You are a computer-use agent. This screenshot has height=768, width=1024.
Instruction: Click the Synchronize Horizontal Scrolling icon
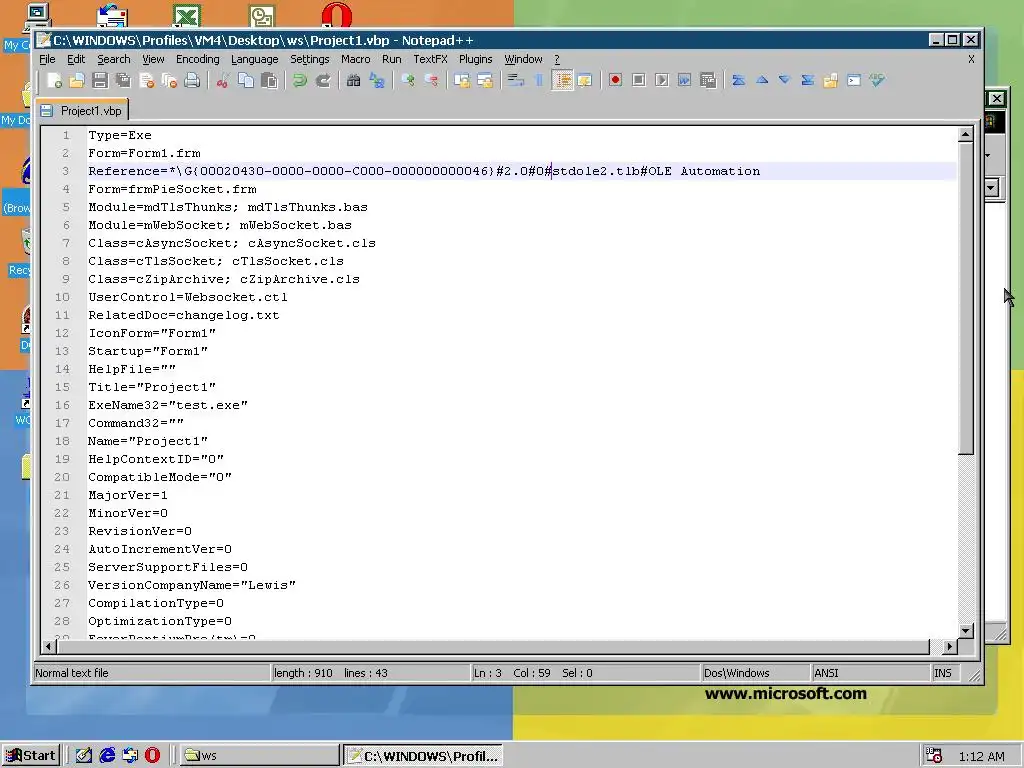coord(485,80)
